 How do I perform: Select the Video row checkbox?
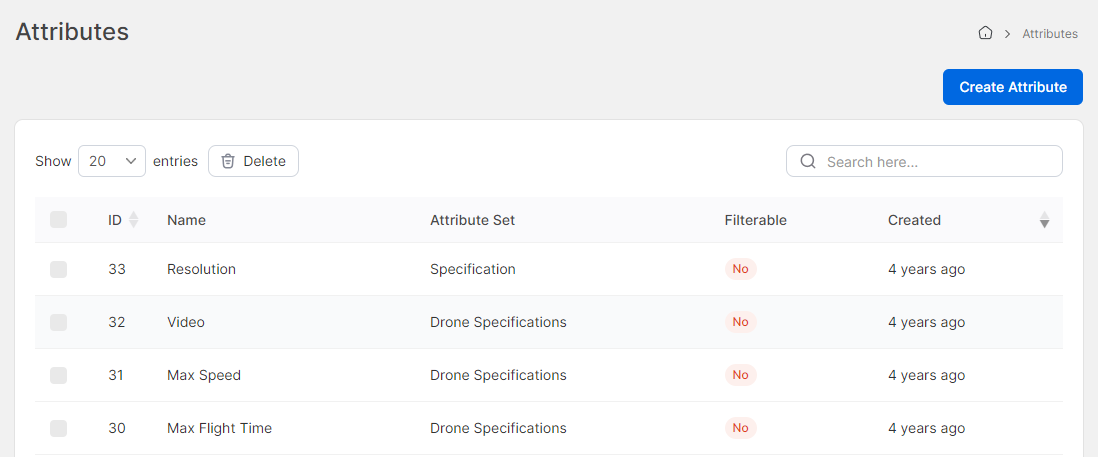pos(59,322)
